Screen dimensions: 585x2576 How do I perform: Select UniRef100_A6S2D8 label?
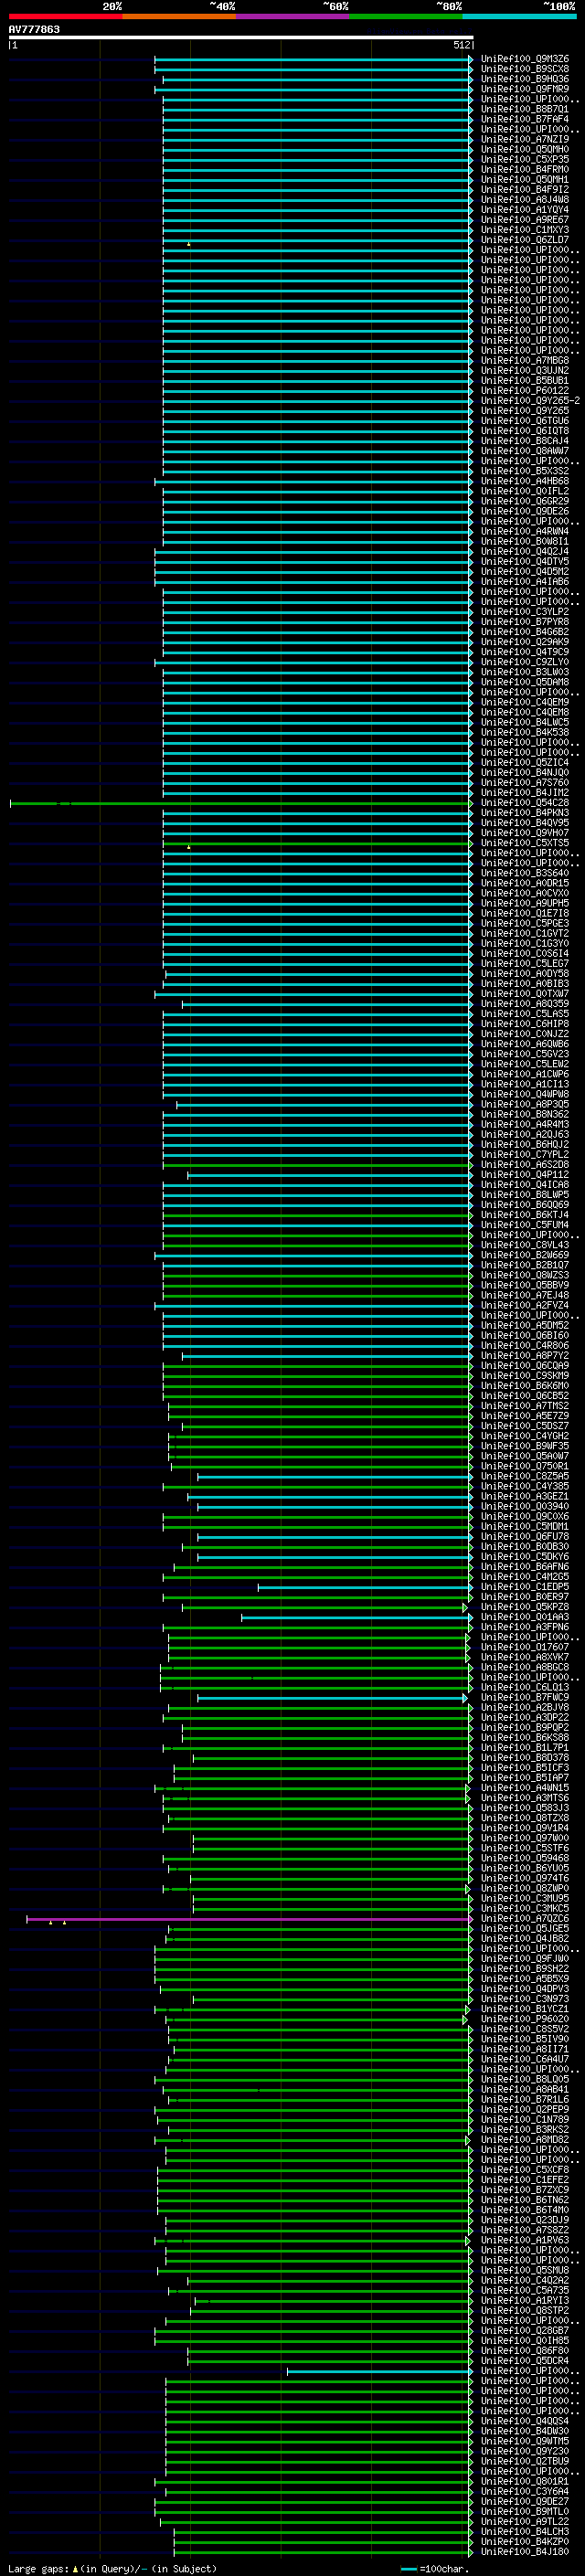[525, 1164]
